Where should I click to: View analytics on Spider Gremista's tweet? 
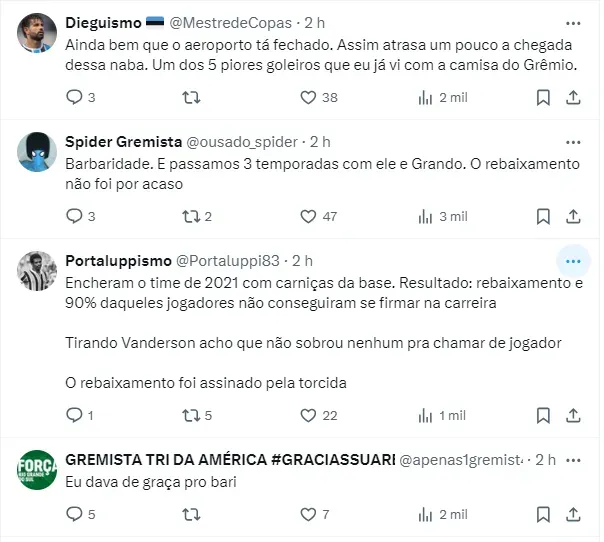point(427,215)
